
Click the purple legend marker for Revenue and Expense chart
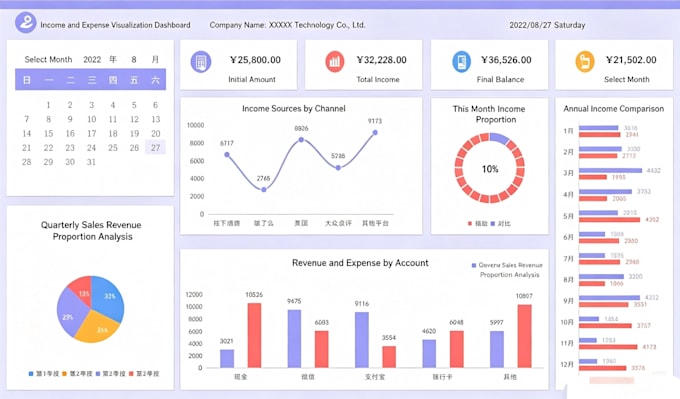[x=474, y=265]
